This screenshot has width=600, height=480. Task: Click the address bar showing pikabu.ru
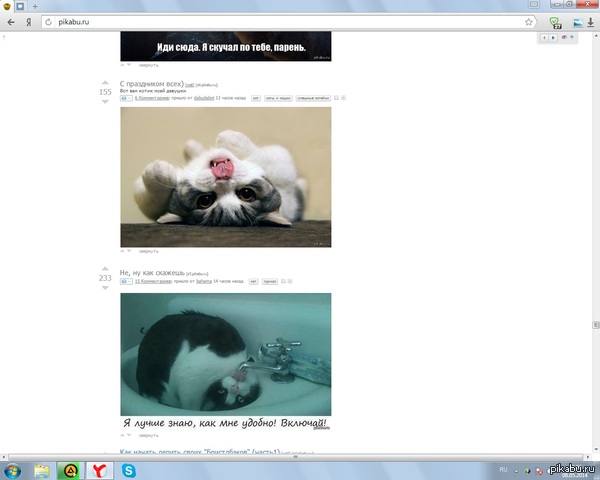point(280,21)
